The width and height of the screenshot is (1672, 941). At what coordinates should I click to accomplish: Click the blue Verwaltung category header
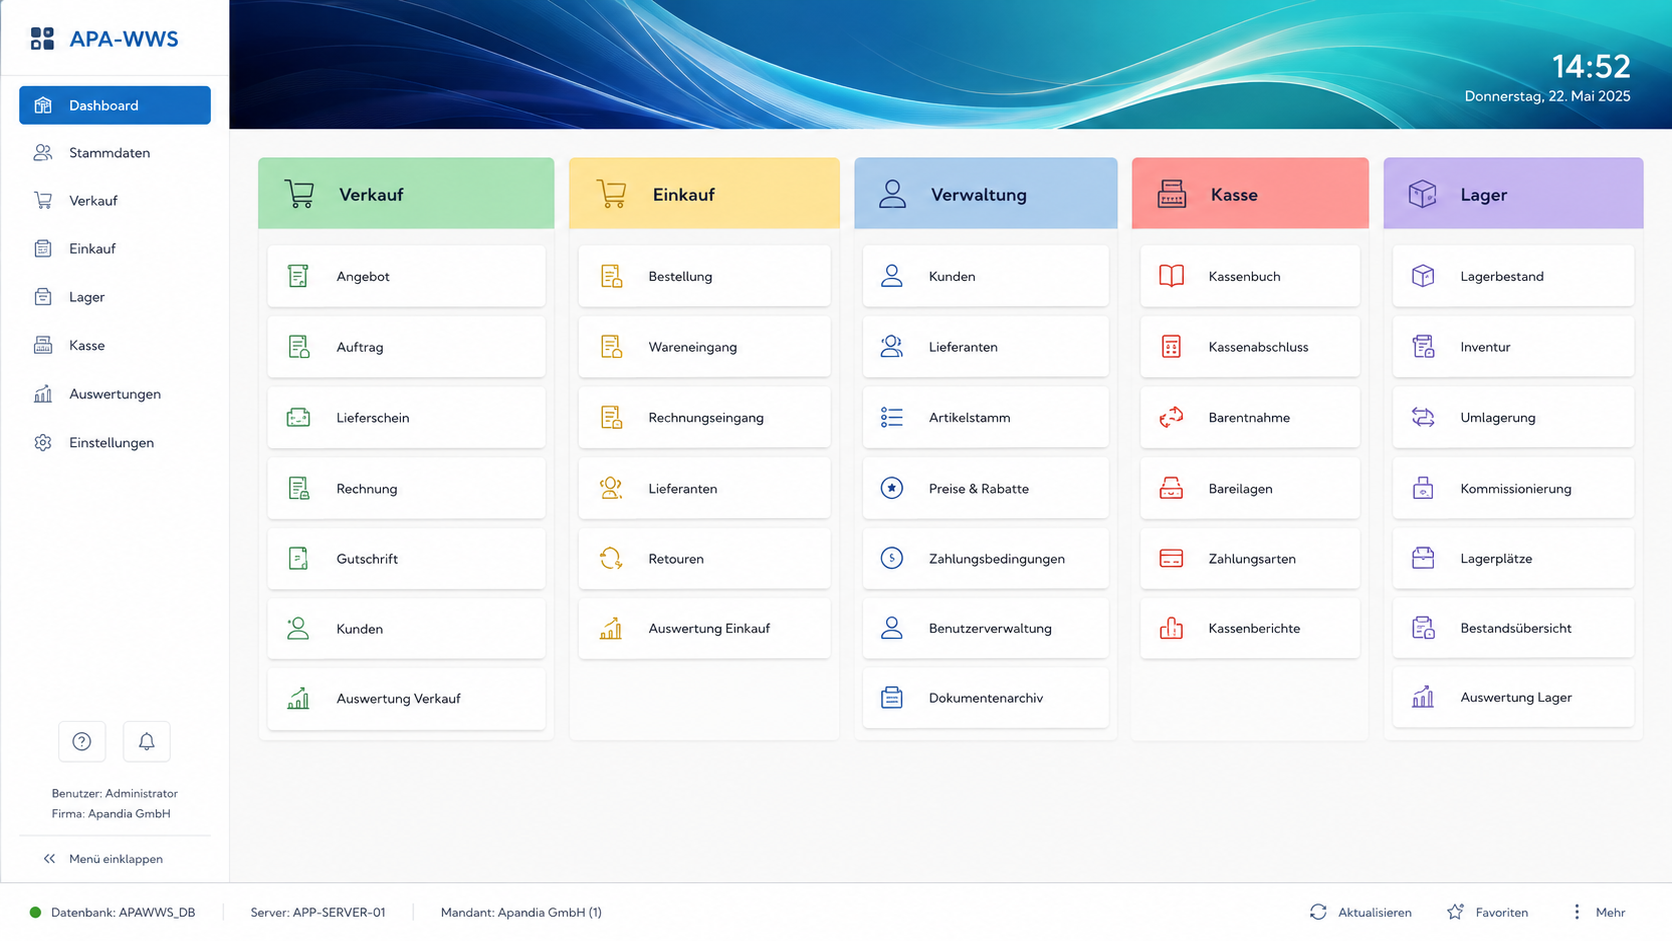tap(985, 193)
